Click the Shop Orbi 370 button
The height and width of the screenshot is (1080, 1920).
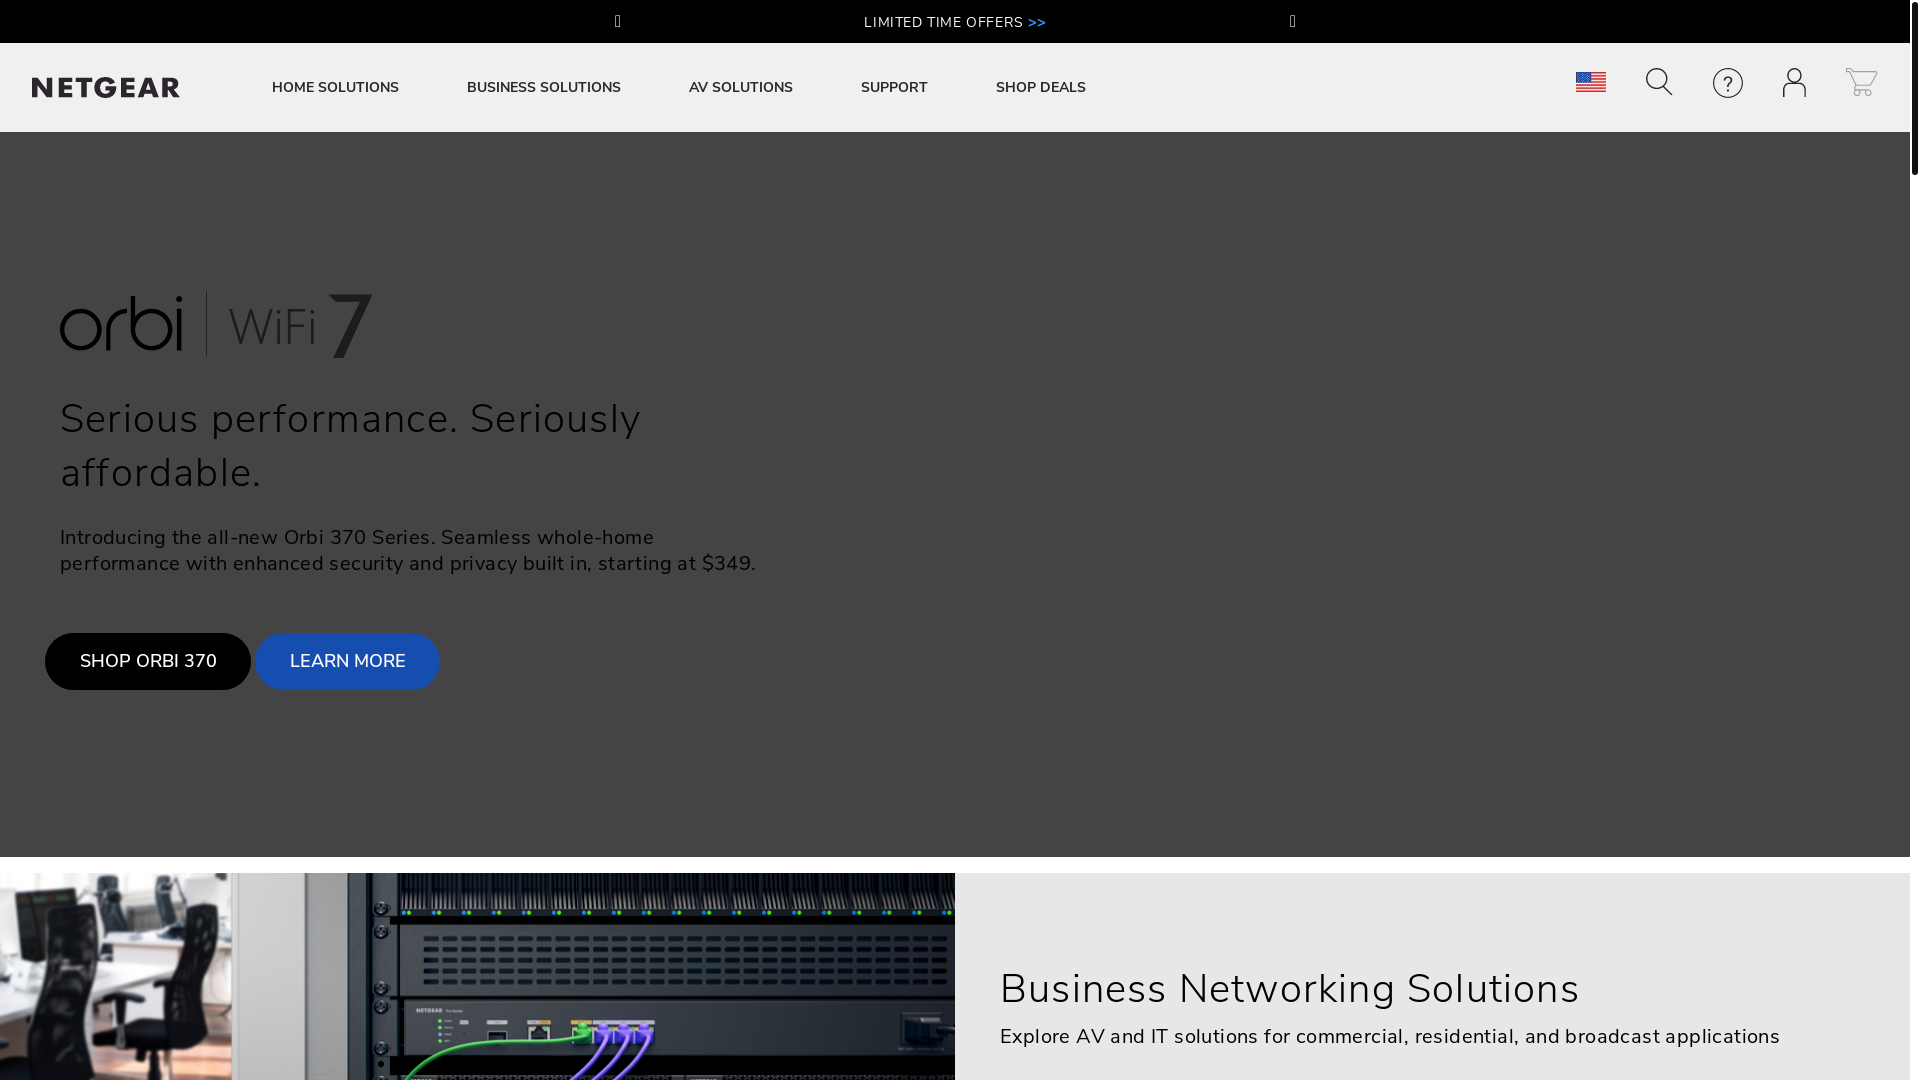coord(148,661)
